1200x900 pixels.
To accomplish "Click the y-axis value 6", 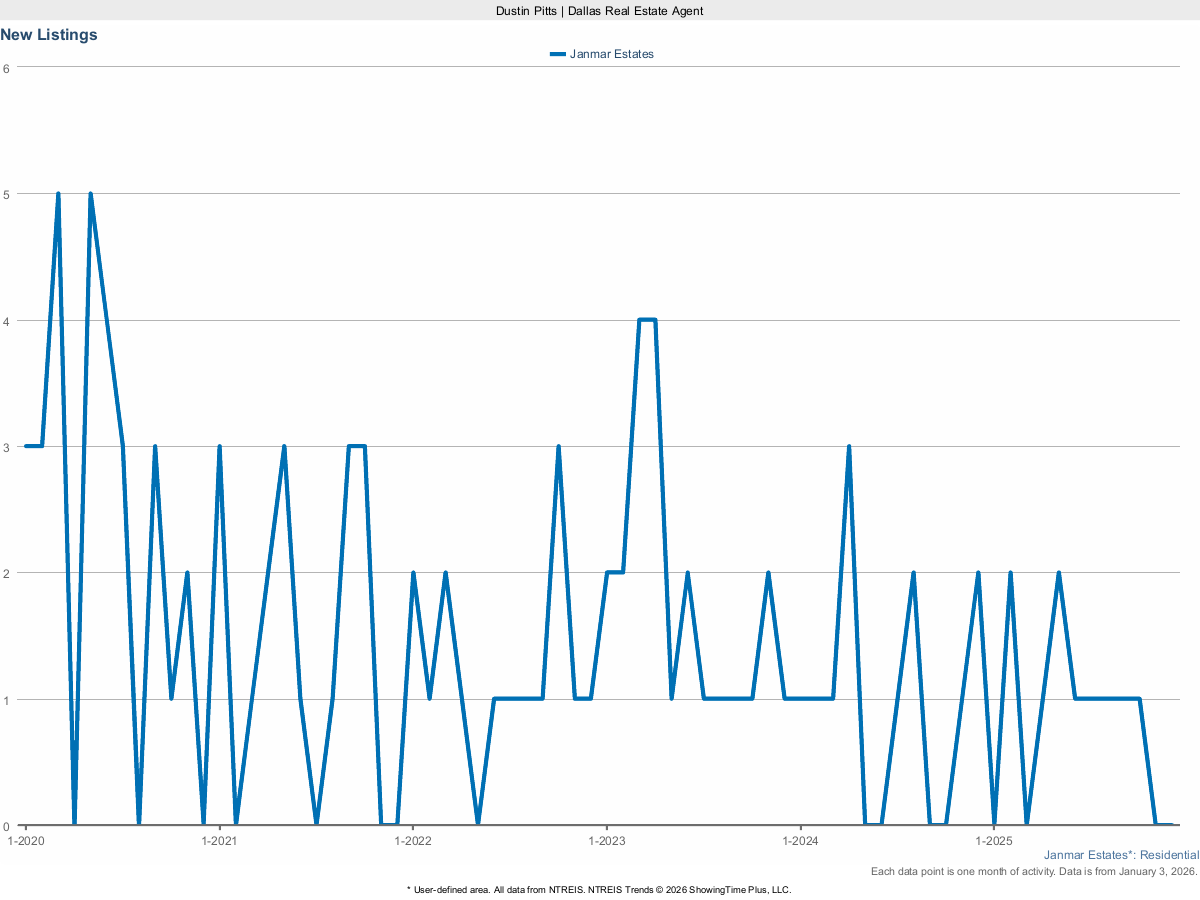I will (6, 68).
